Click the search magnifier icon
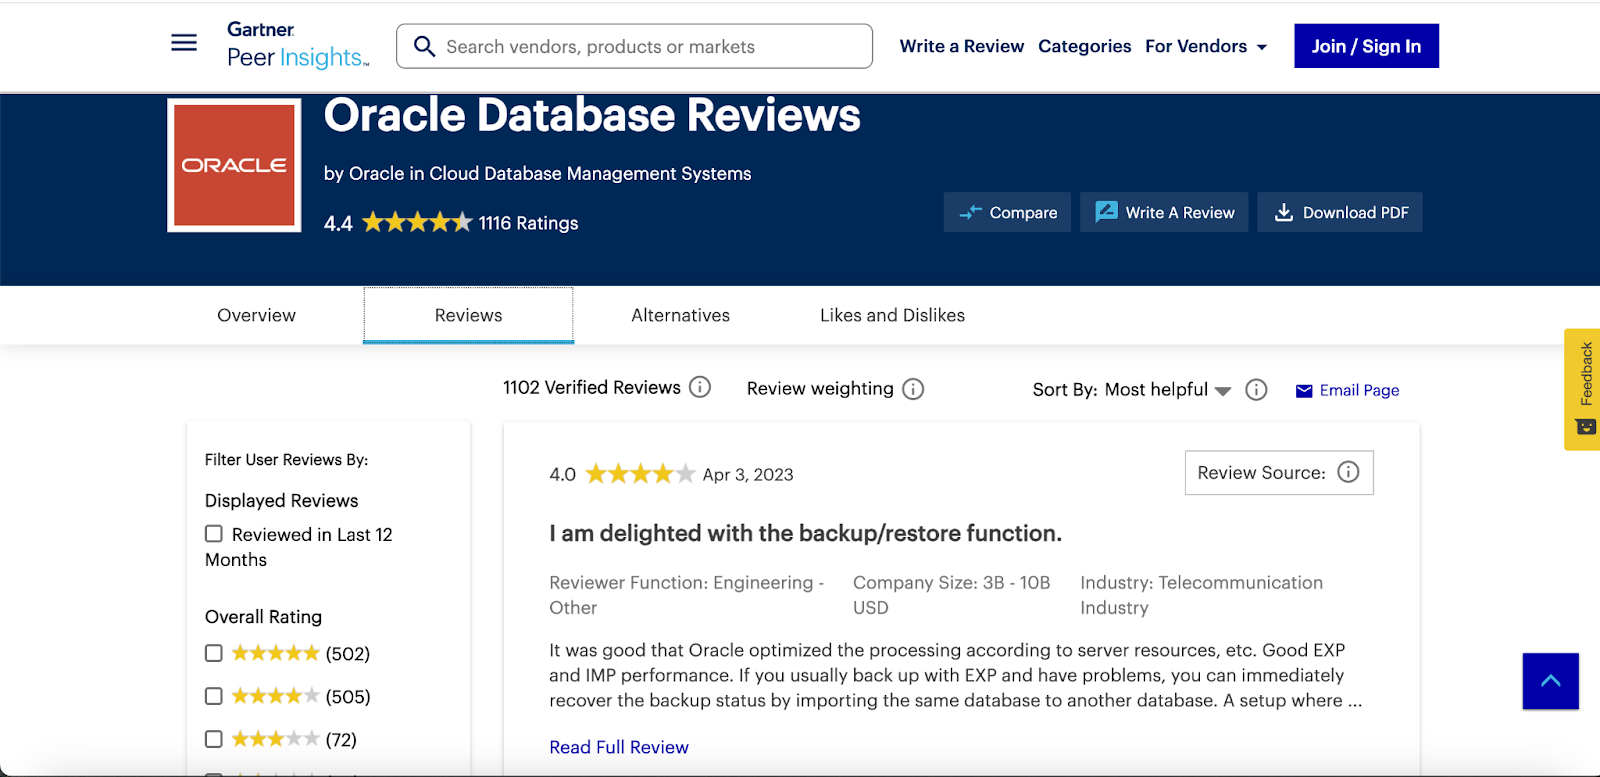 click(424, 47)
